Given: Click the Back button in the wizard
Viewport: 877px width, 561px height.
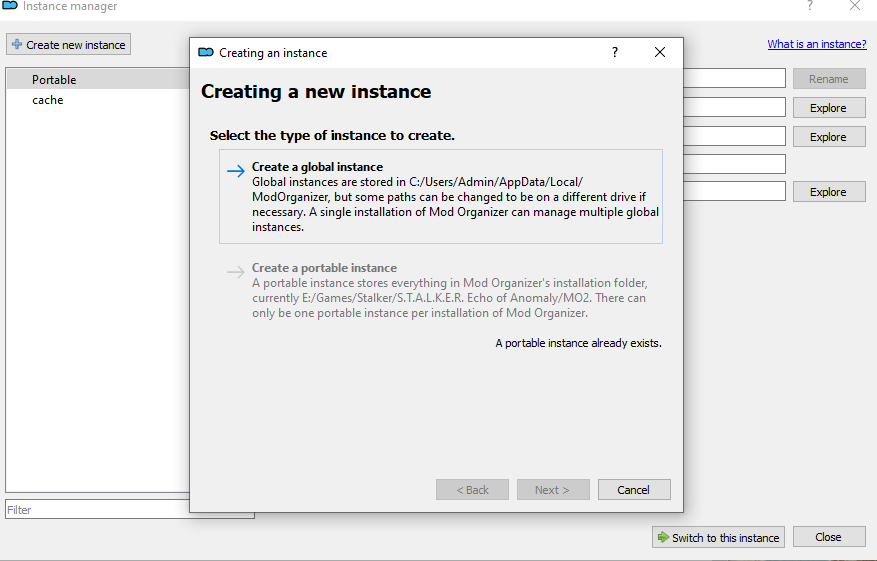Looking at the screenshot, I should point(473,490).
